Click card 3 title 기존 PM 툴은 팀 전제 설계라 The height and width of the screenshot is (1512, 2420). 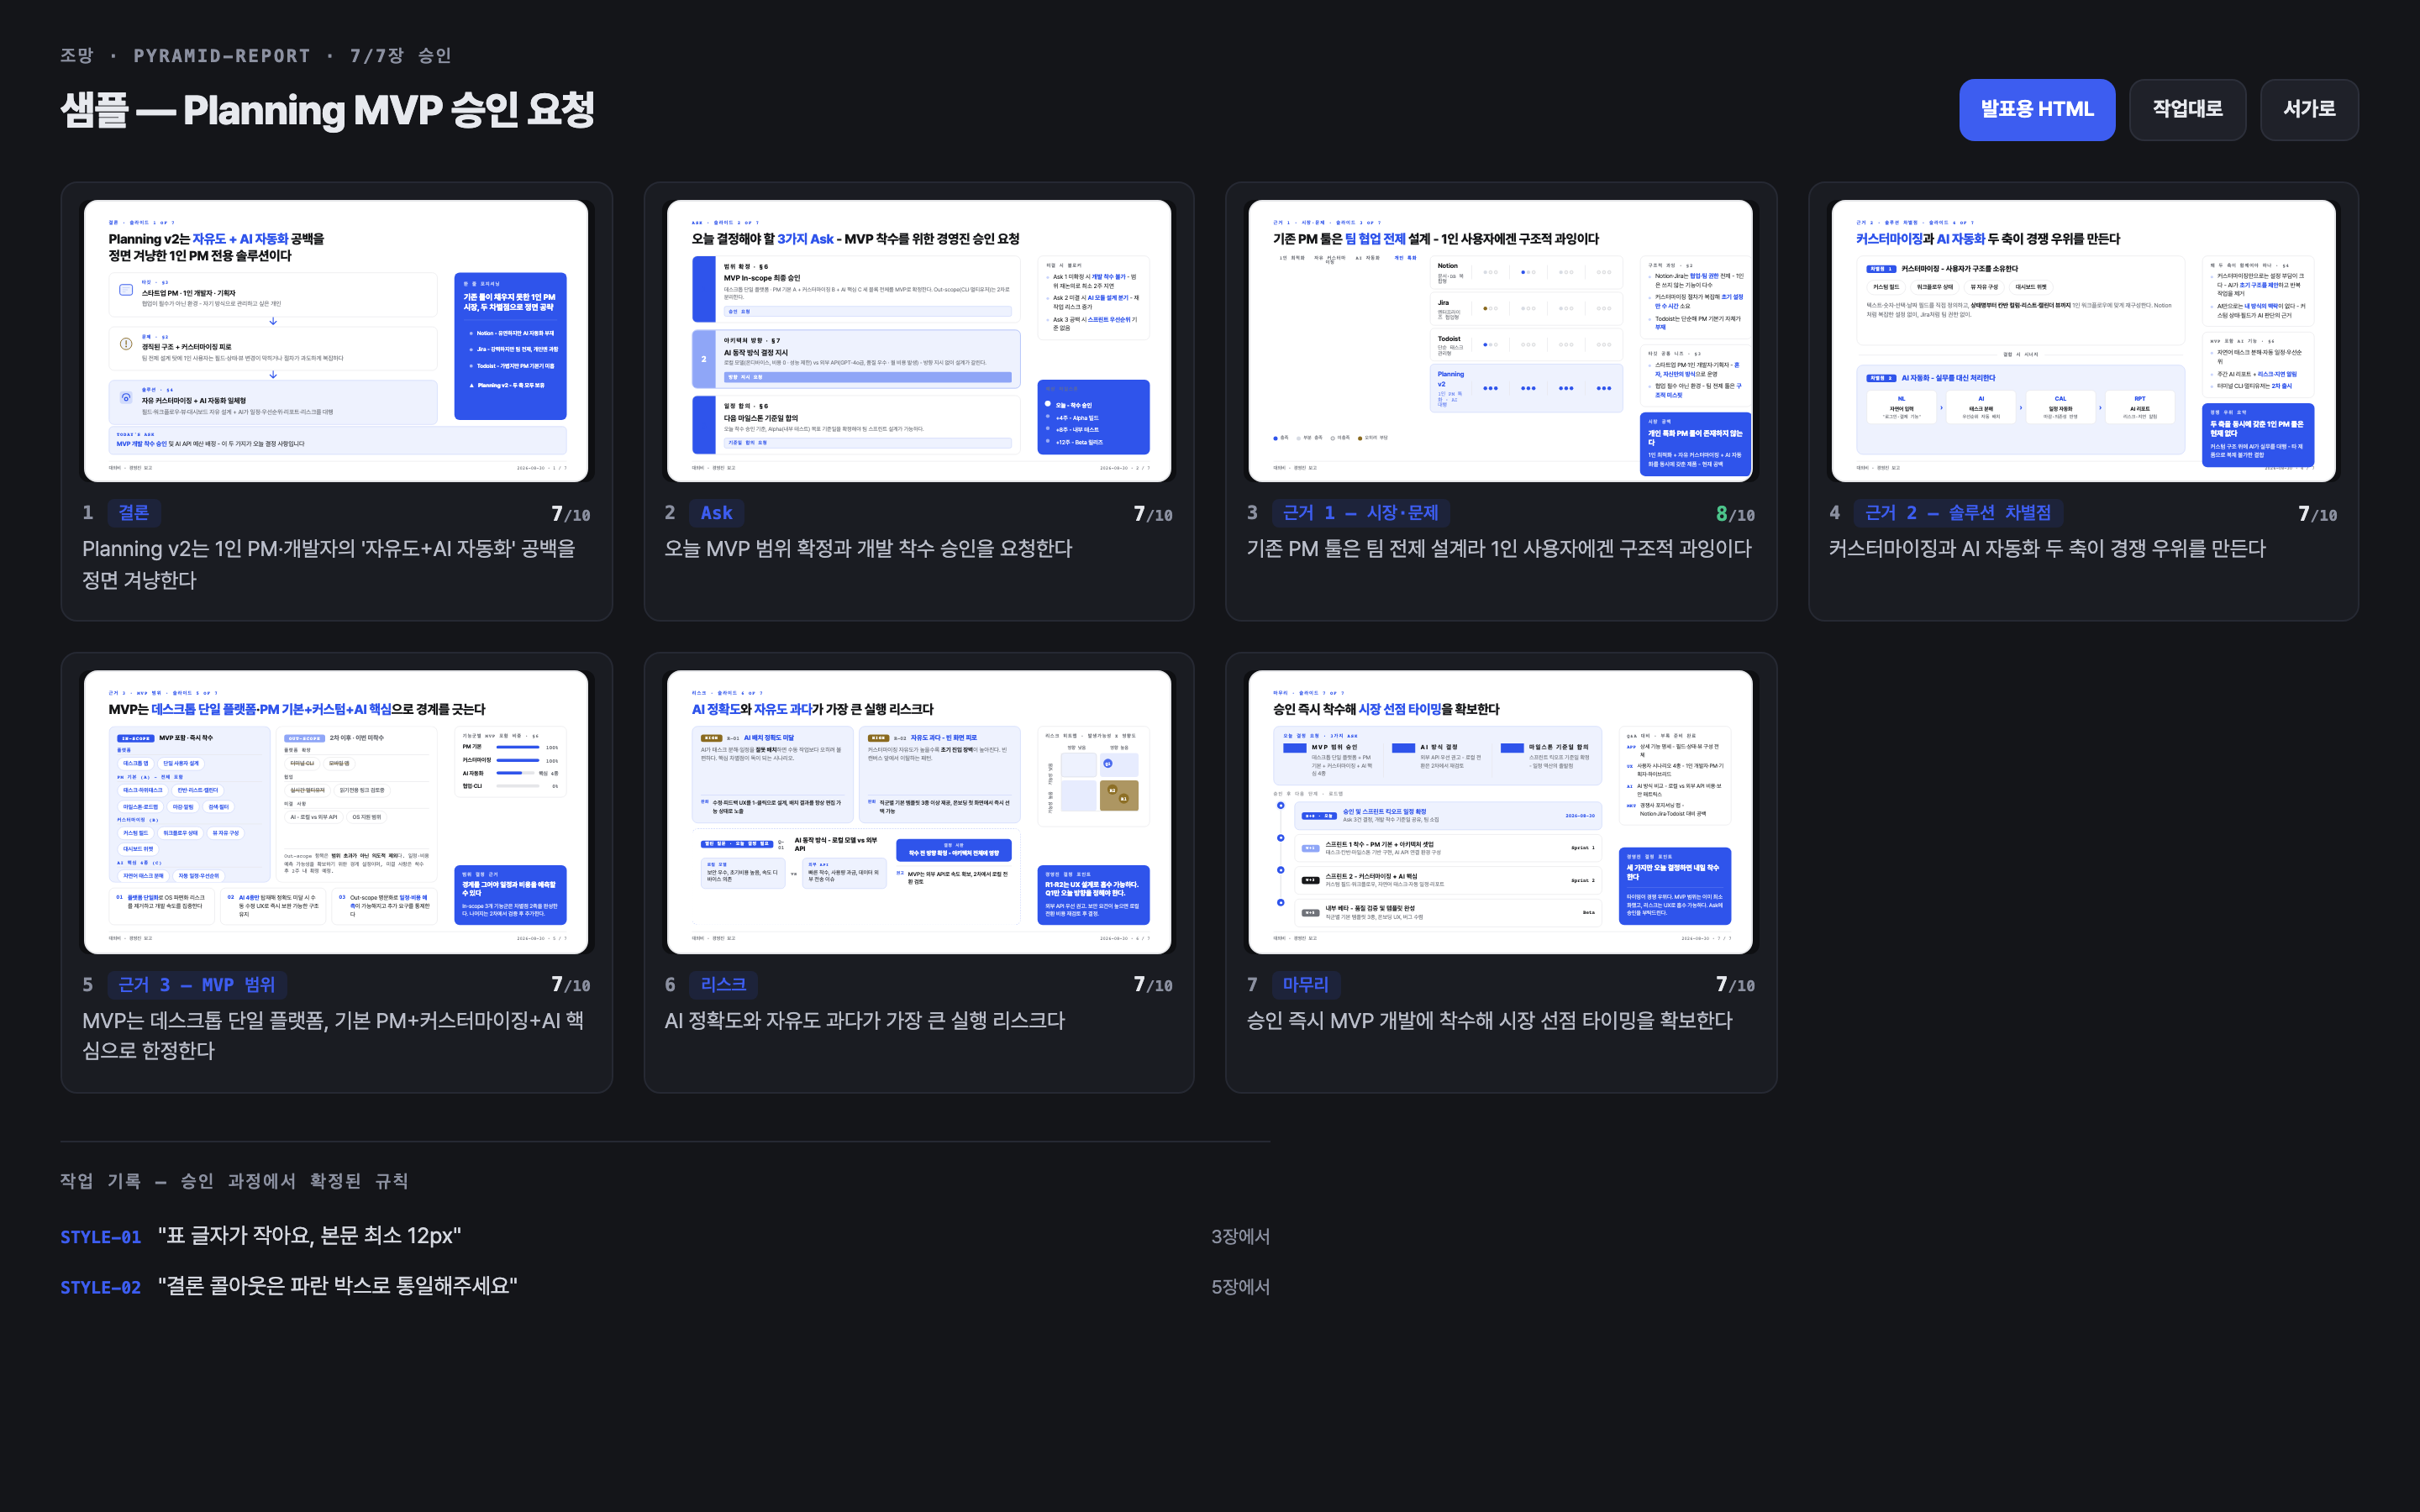(1499, 549)
